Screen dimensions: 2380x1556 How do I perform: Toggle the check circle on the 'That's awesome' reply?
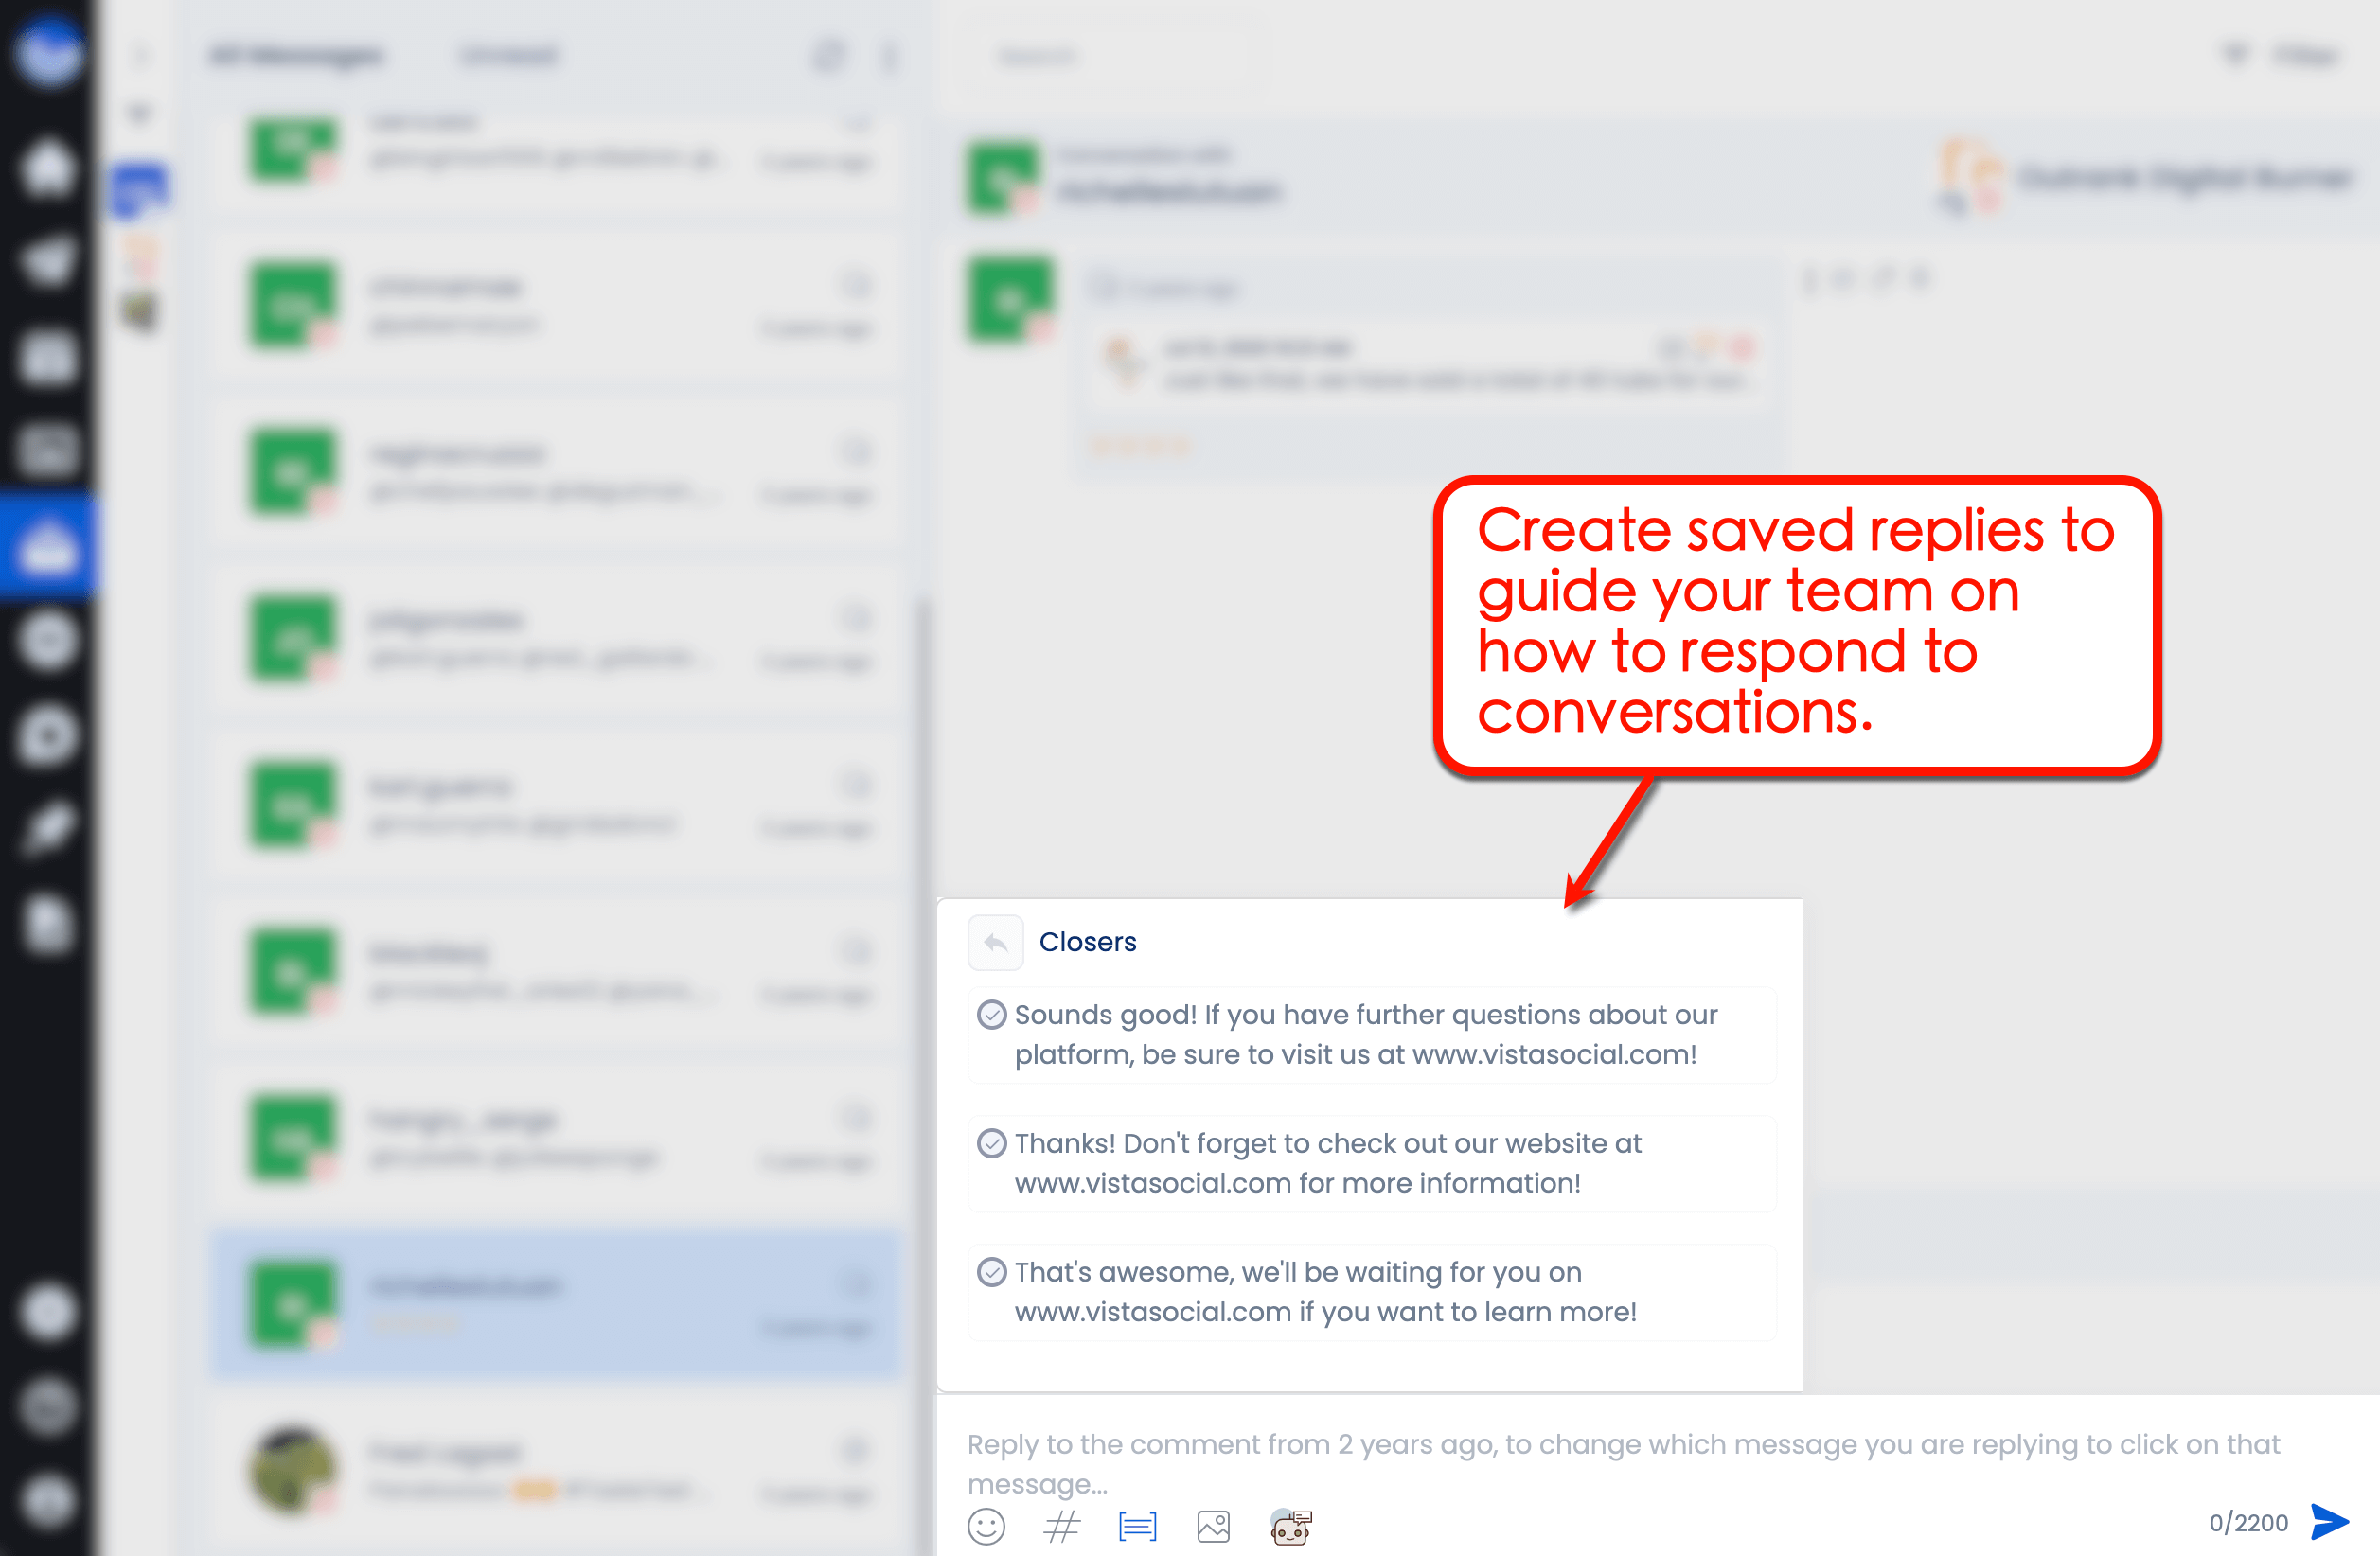pyautogui.click(x=991, y=1272)
